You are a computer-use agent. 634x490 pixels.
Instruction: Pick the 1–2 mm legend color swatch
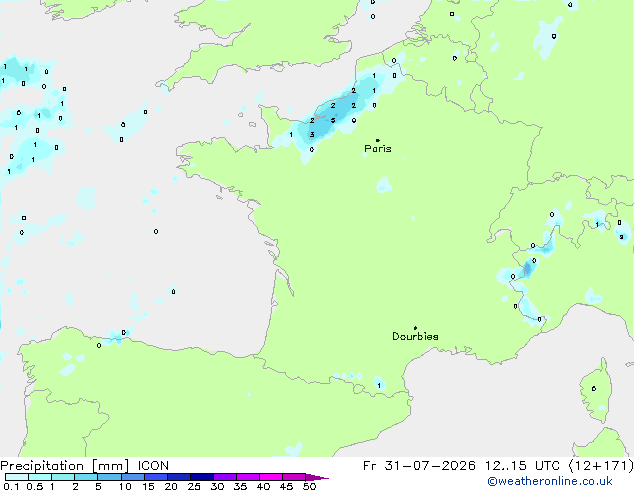point(63,477)
